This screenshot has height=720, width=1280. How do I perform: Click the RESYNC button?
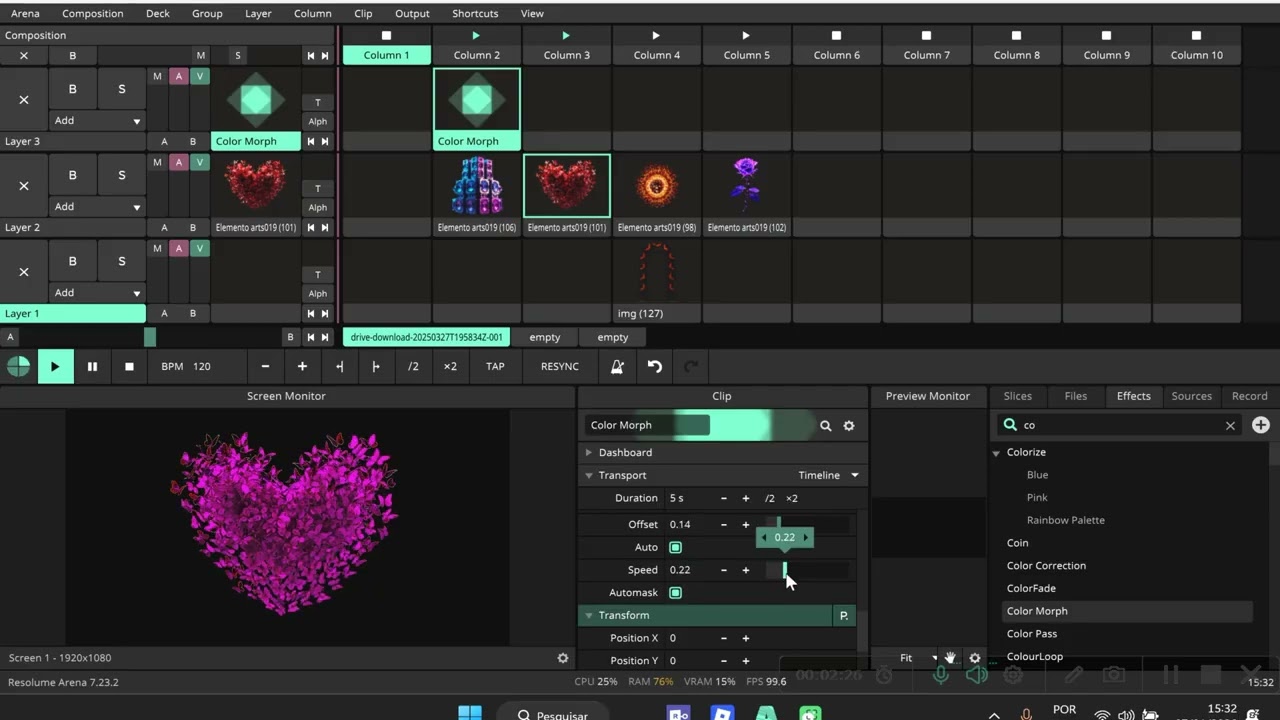pyautogui.click(x=559, y=367)
